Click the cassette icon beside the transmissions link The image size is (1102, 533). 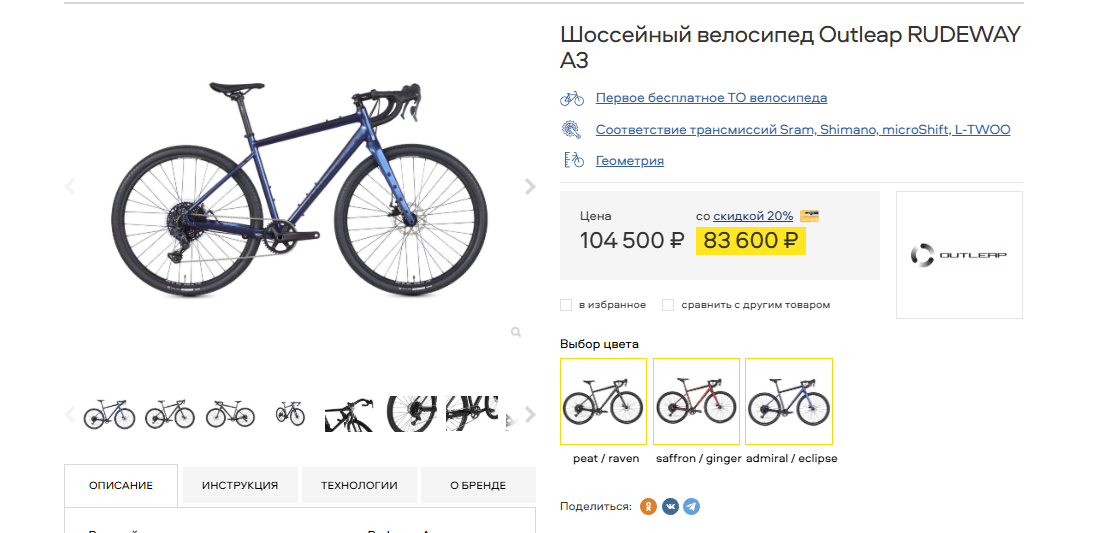pos(572,129)
